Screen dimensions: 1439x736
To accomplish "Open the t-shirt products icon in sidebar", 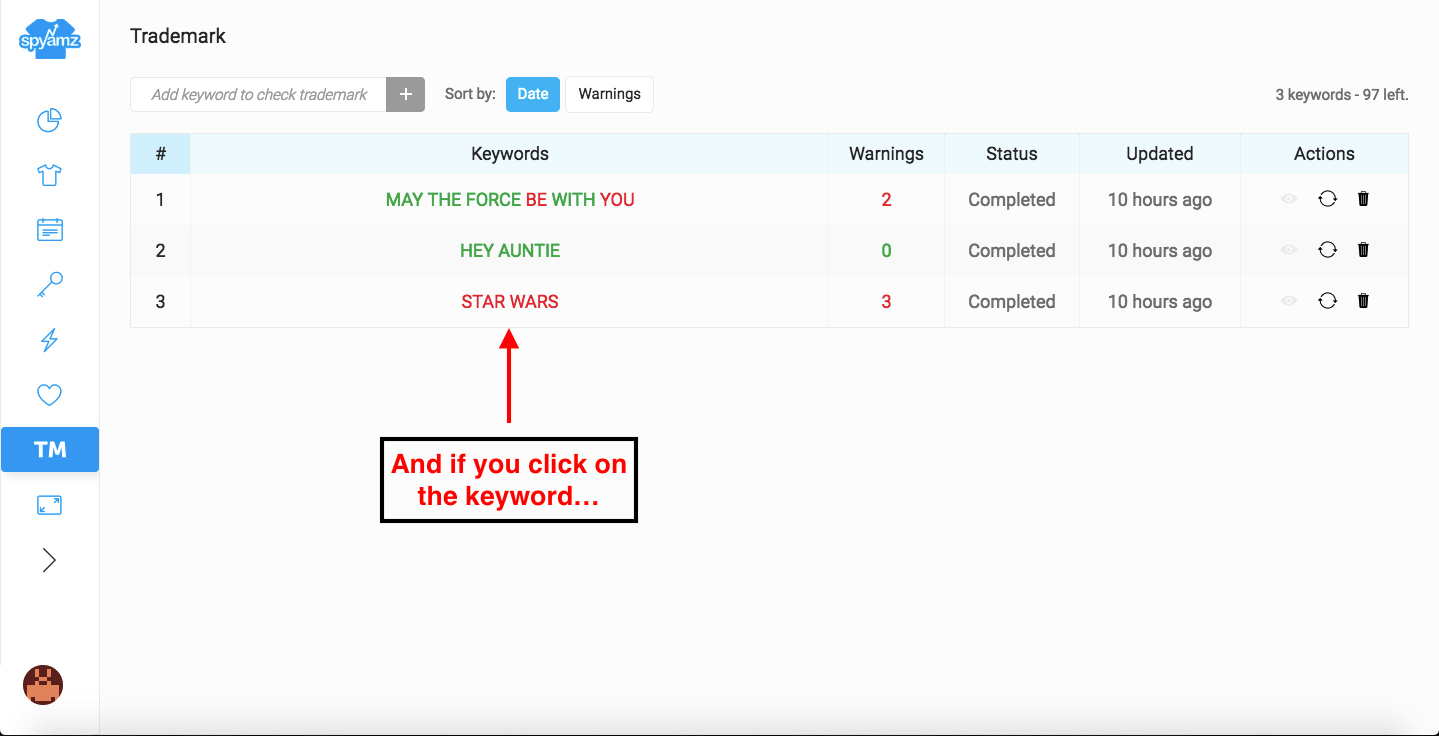I will (x=49, y=176).
